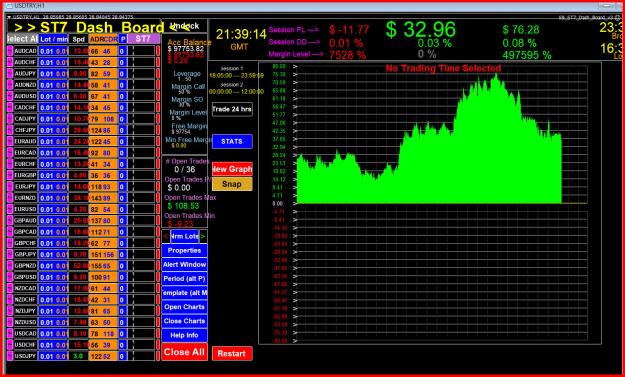
Task: Click the magenta icon beside AUDUSD
Action: click(10, 96)
